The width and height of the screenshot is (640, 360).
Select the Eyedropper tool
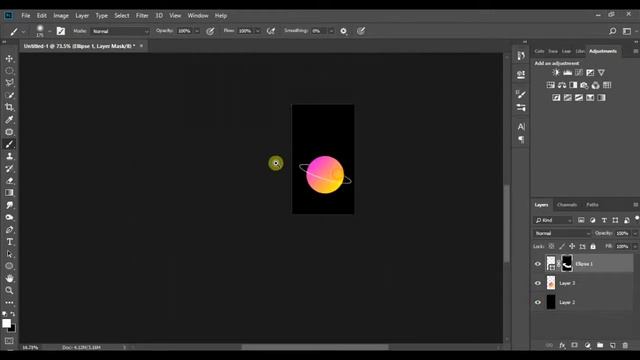coord(9,120)
